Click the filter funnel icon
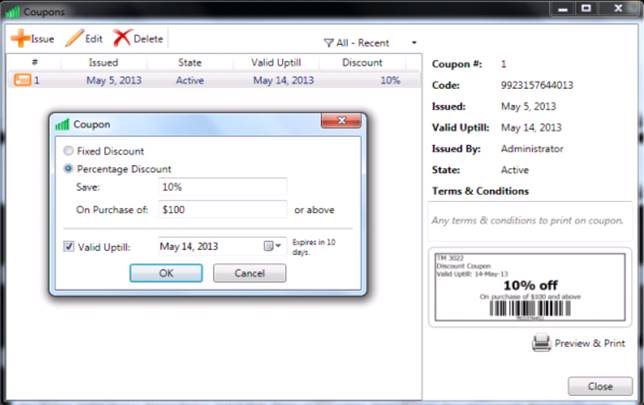Screen dimensions: 644x405 (x=329, y=43)
